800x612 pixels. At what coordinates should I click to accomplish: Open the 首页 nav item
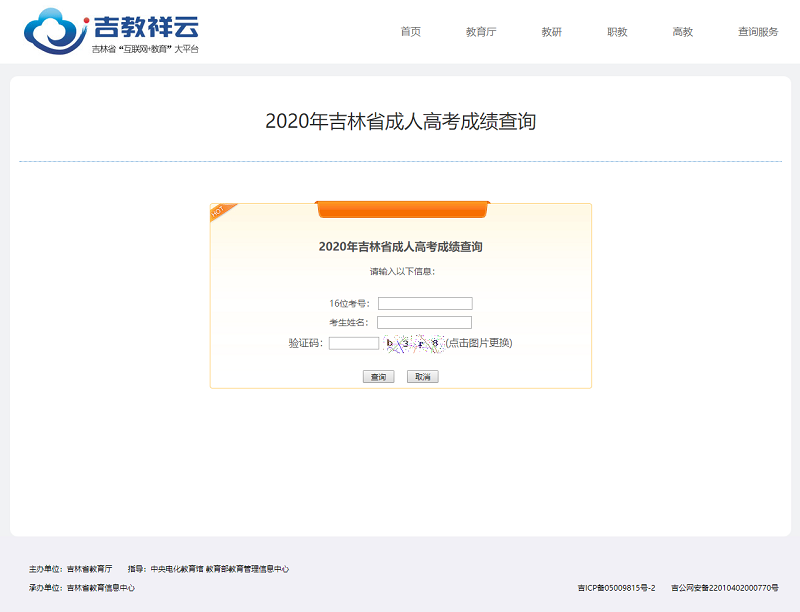point(411,32)
